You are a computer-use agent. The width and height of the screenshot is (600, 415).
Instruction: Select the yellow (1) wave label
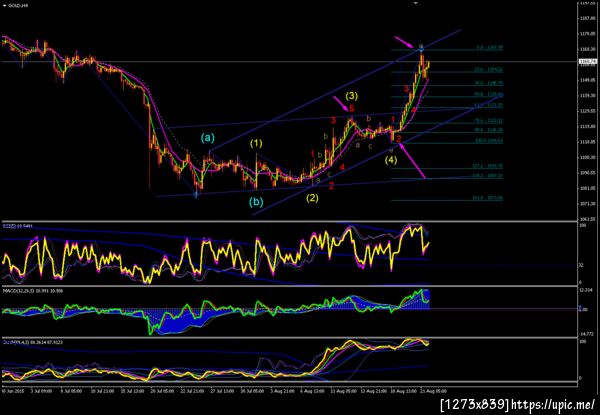256,144
